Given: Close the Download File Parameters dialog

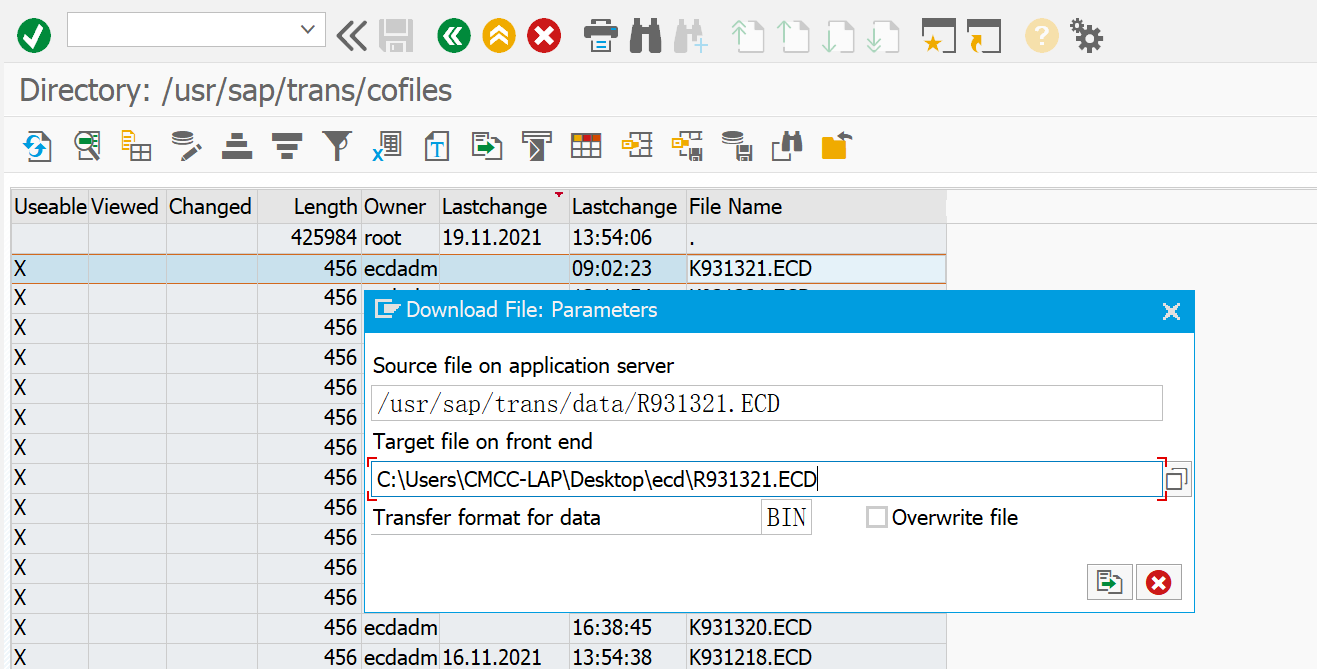Looking at the screenshot, I should click(x=1172, y=311).
